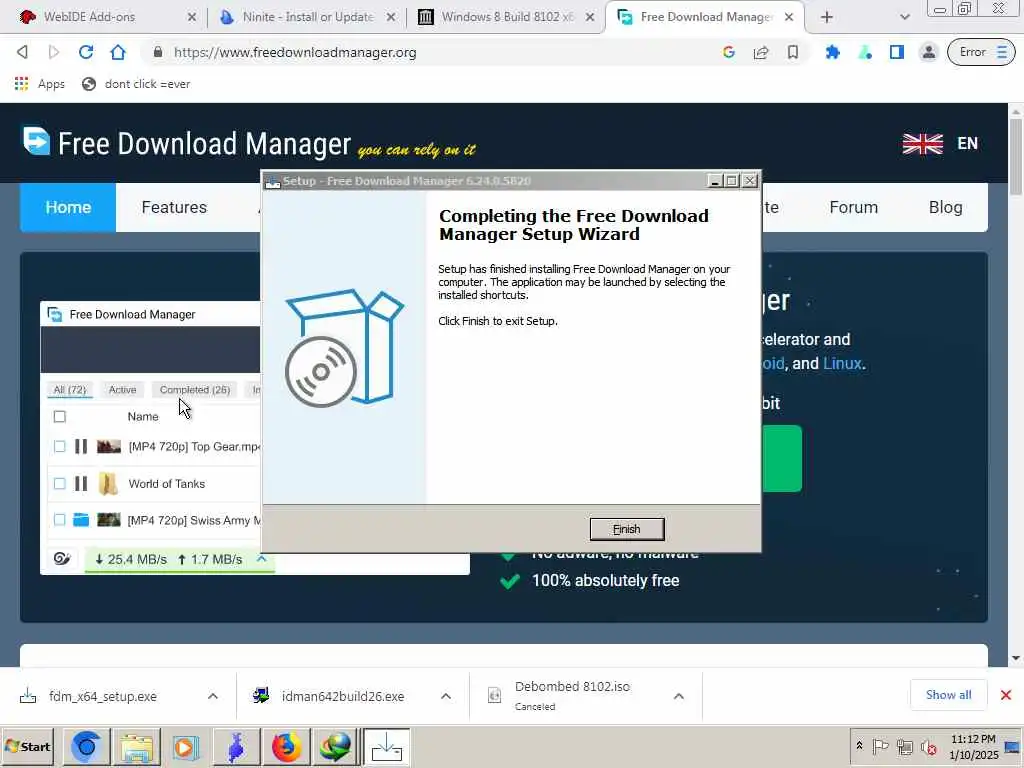The height and width of the screenshot is (768, 1024).
Task: Open media player taskbar icon
Action: (x=185, y=746)
